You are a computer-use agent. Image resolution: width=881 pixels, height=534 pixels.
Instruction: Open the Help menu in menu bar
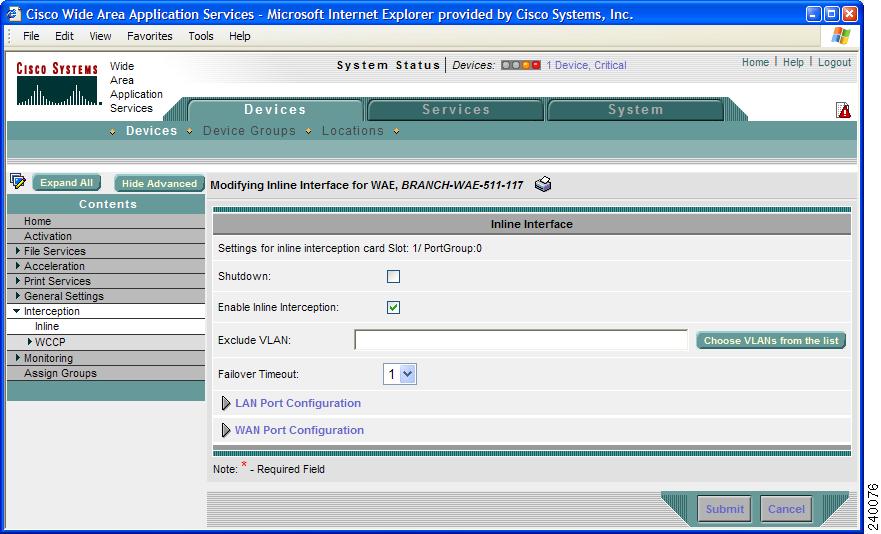239,36
